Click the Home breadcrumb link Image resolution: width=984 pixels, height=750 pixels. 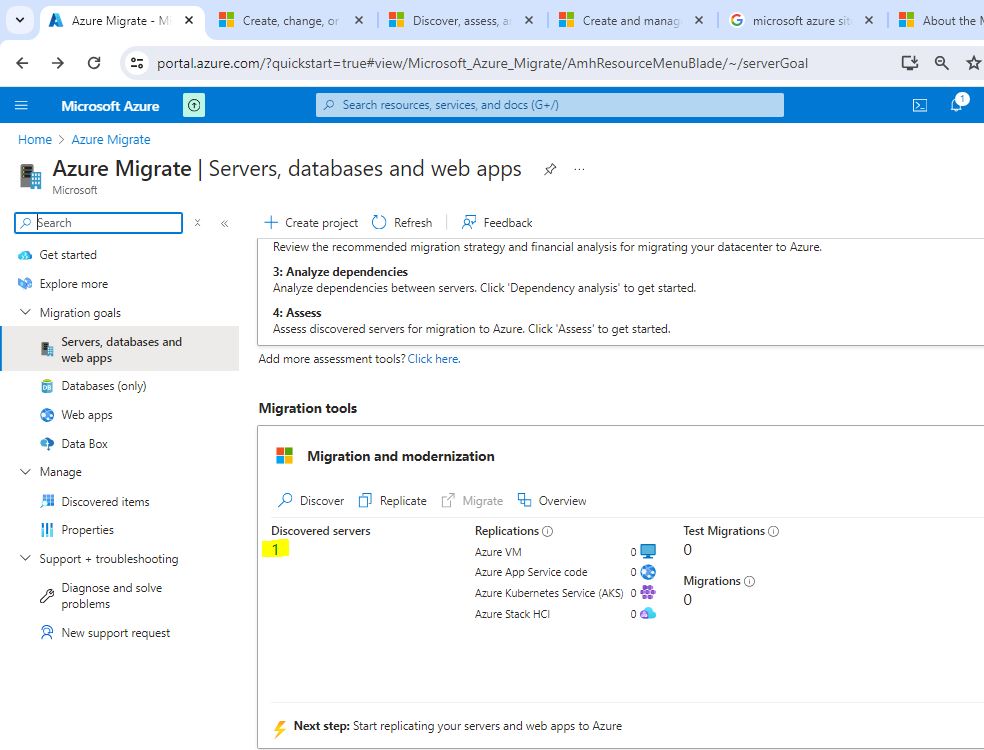tap(35, 140)
